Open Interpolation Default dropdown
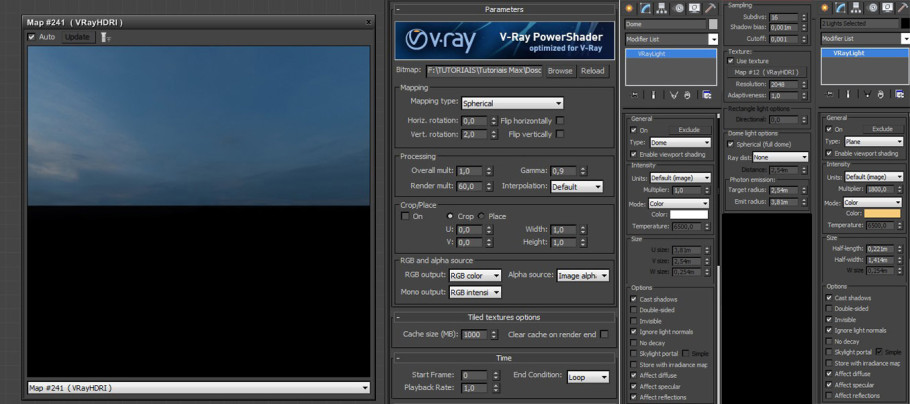The height and width of the screenshot is (404, 910). (576, 187)
